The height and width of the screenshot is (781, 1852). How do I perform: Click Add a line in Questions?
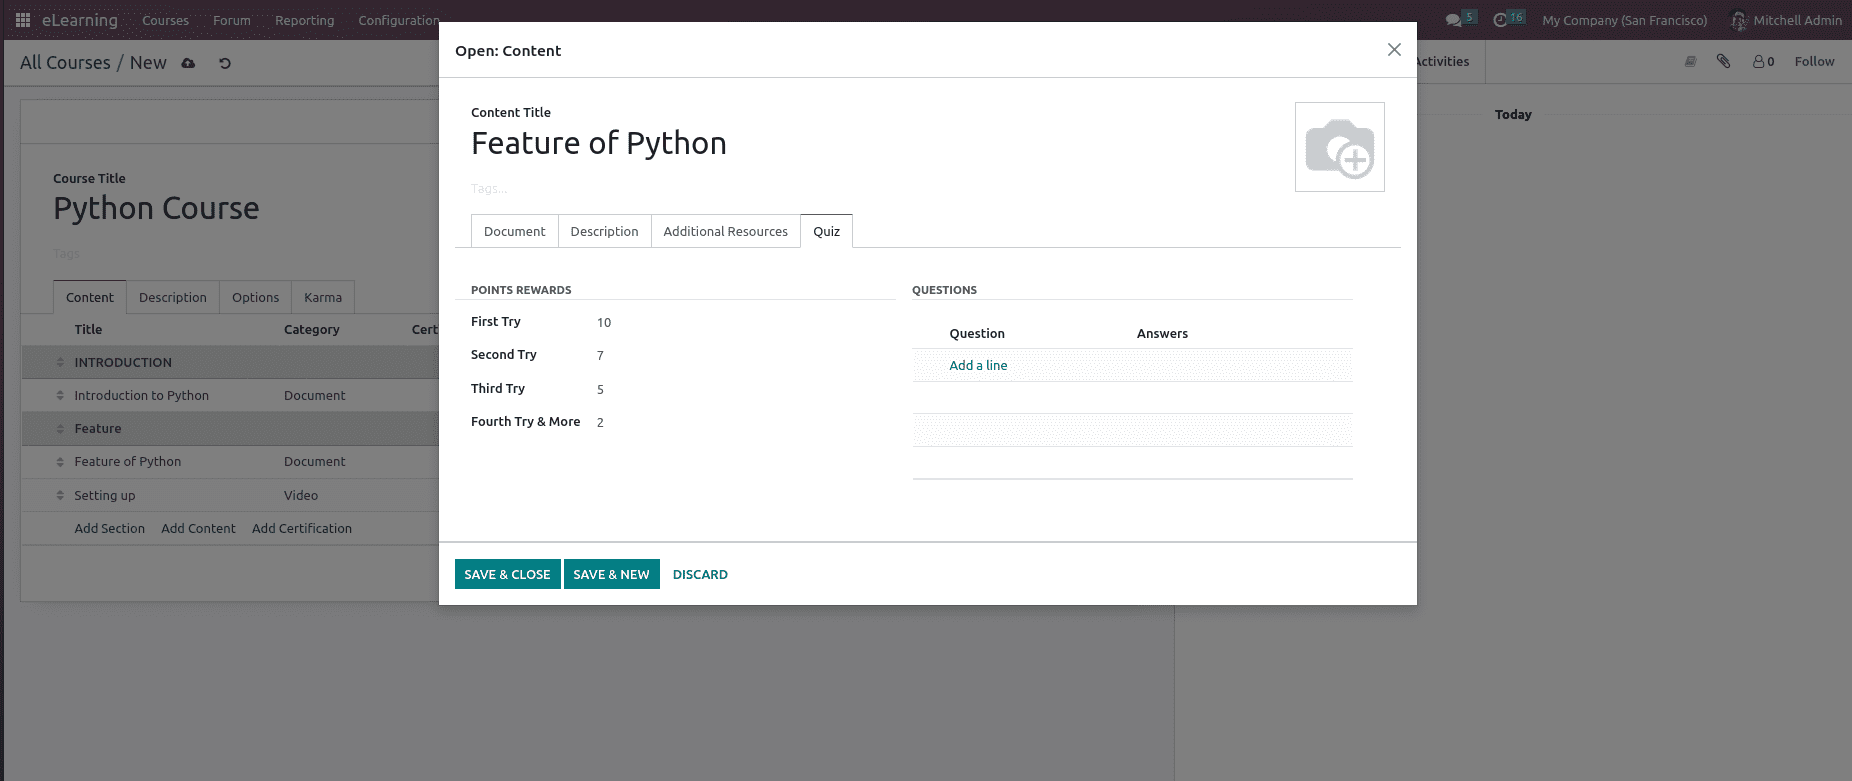click(978, 365)
